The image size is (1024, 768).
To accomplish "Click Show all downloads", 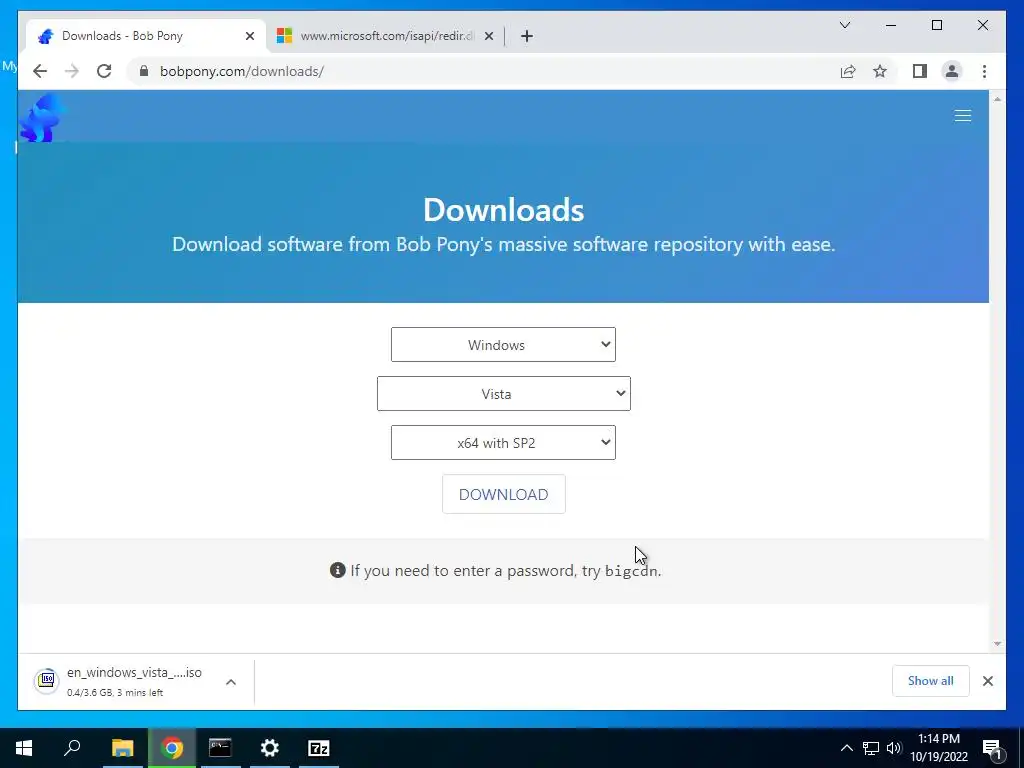I will click(x=931, y=681).
